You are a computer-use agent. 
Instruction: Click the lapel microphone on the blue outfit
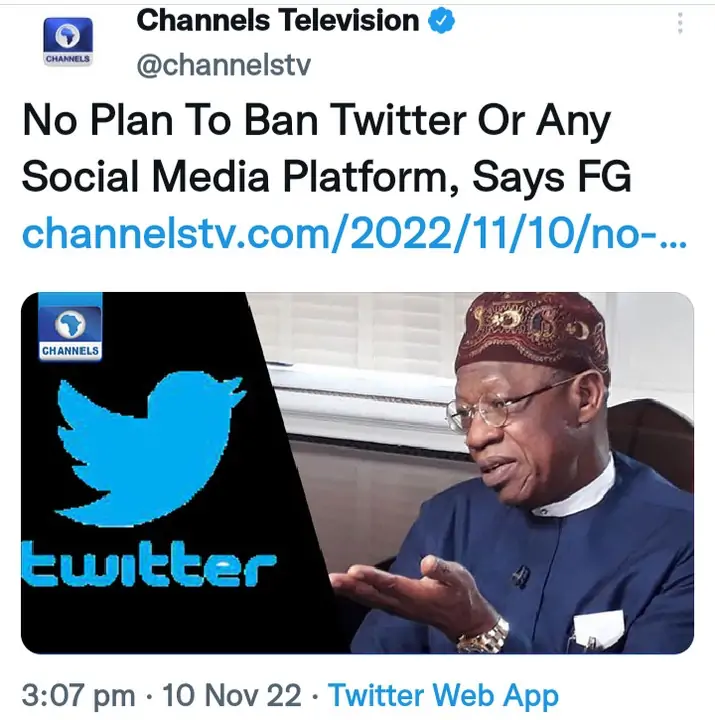[x=520, y=577]
